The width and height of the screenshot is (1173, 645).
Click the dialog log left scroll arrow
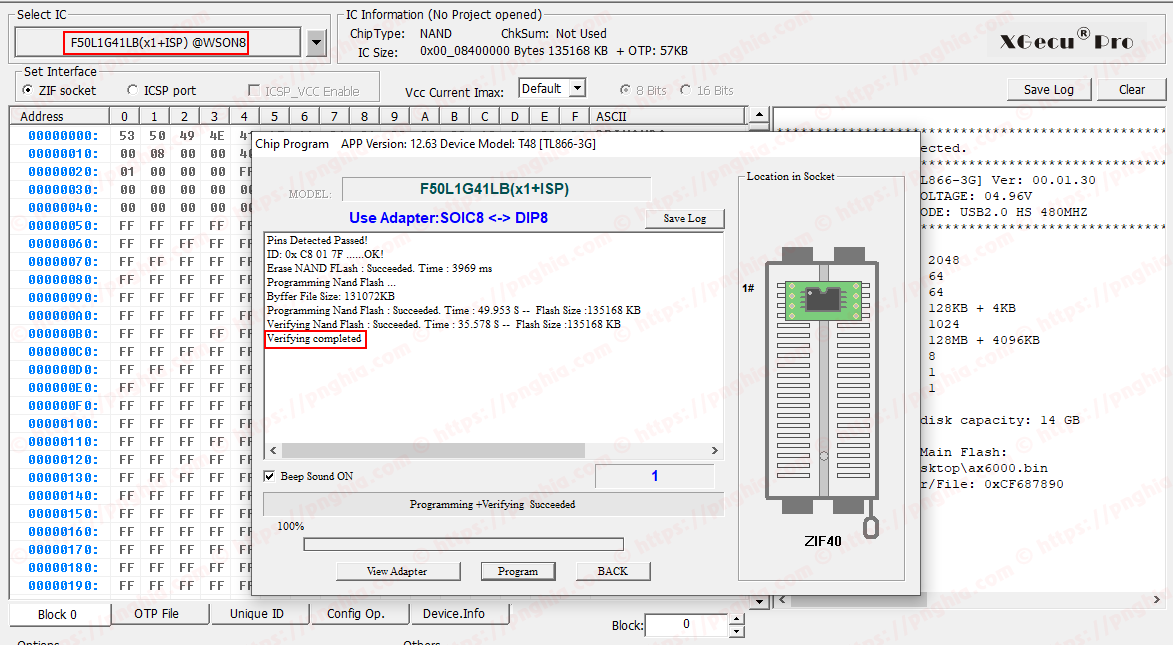273,450
